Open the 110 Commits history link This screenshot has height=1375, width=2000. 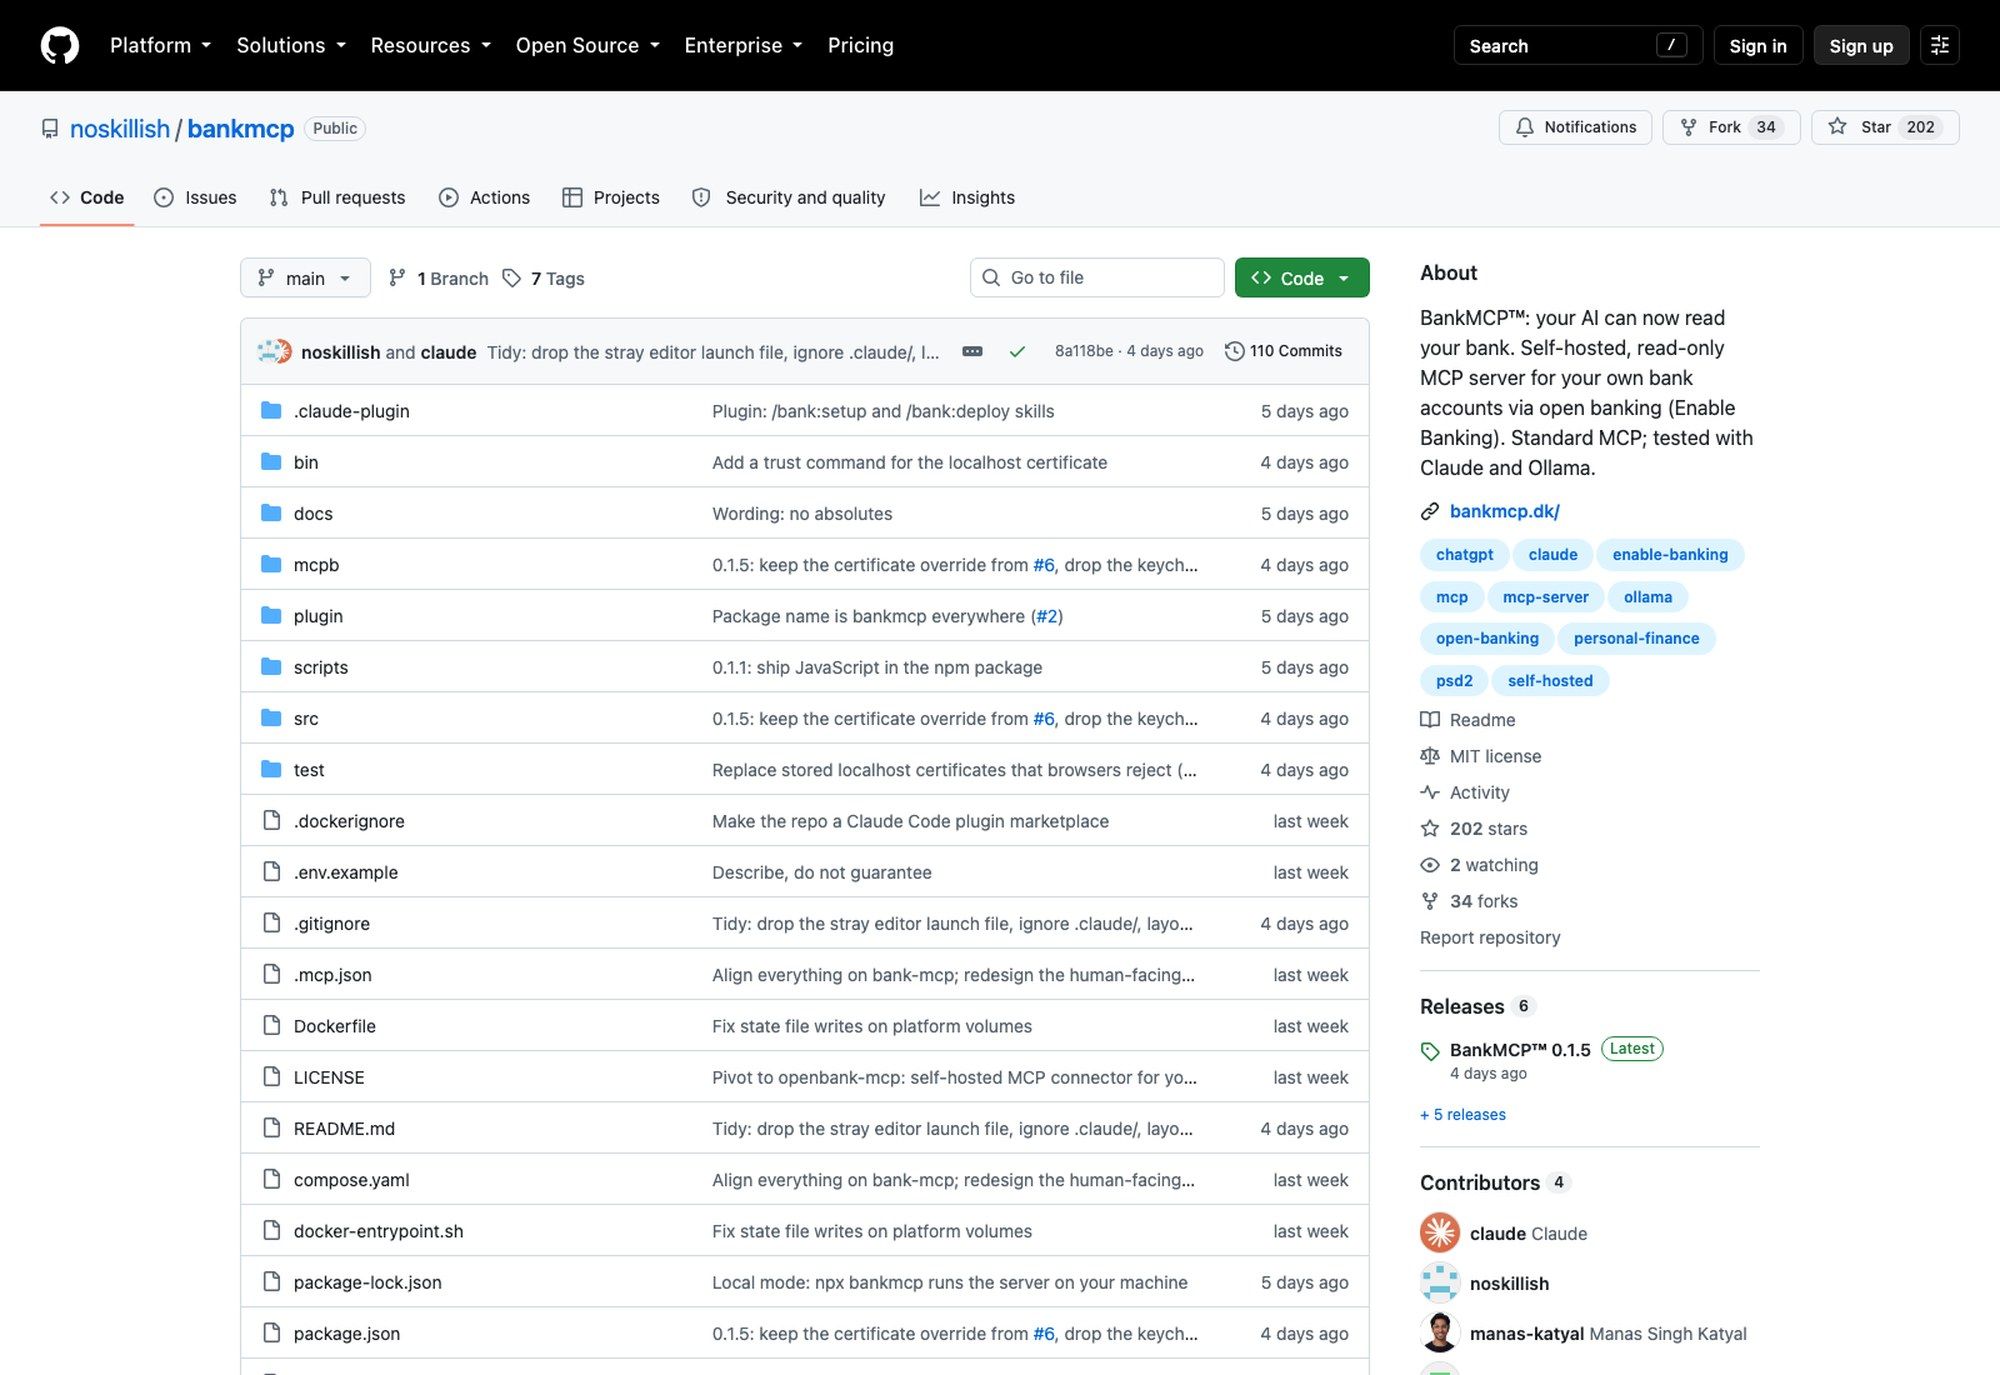1284,351
